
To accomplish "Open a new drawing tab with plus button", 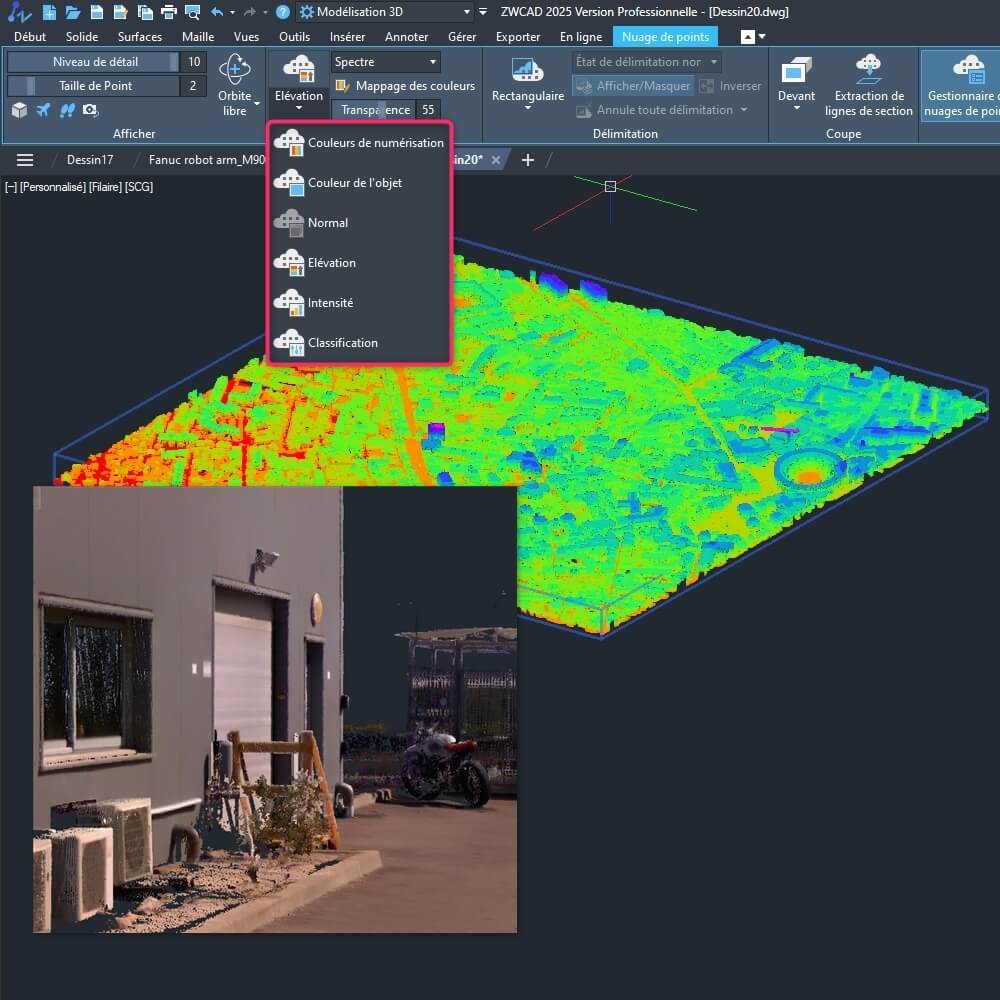I will pos(528,160).
